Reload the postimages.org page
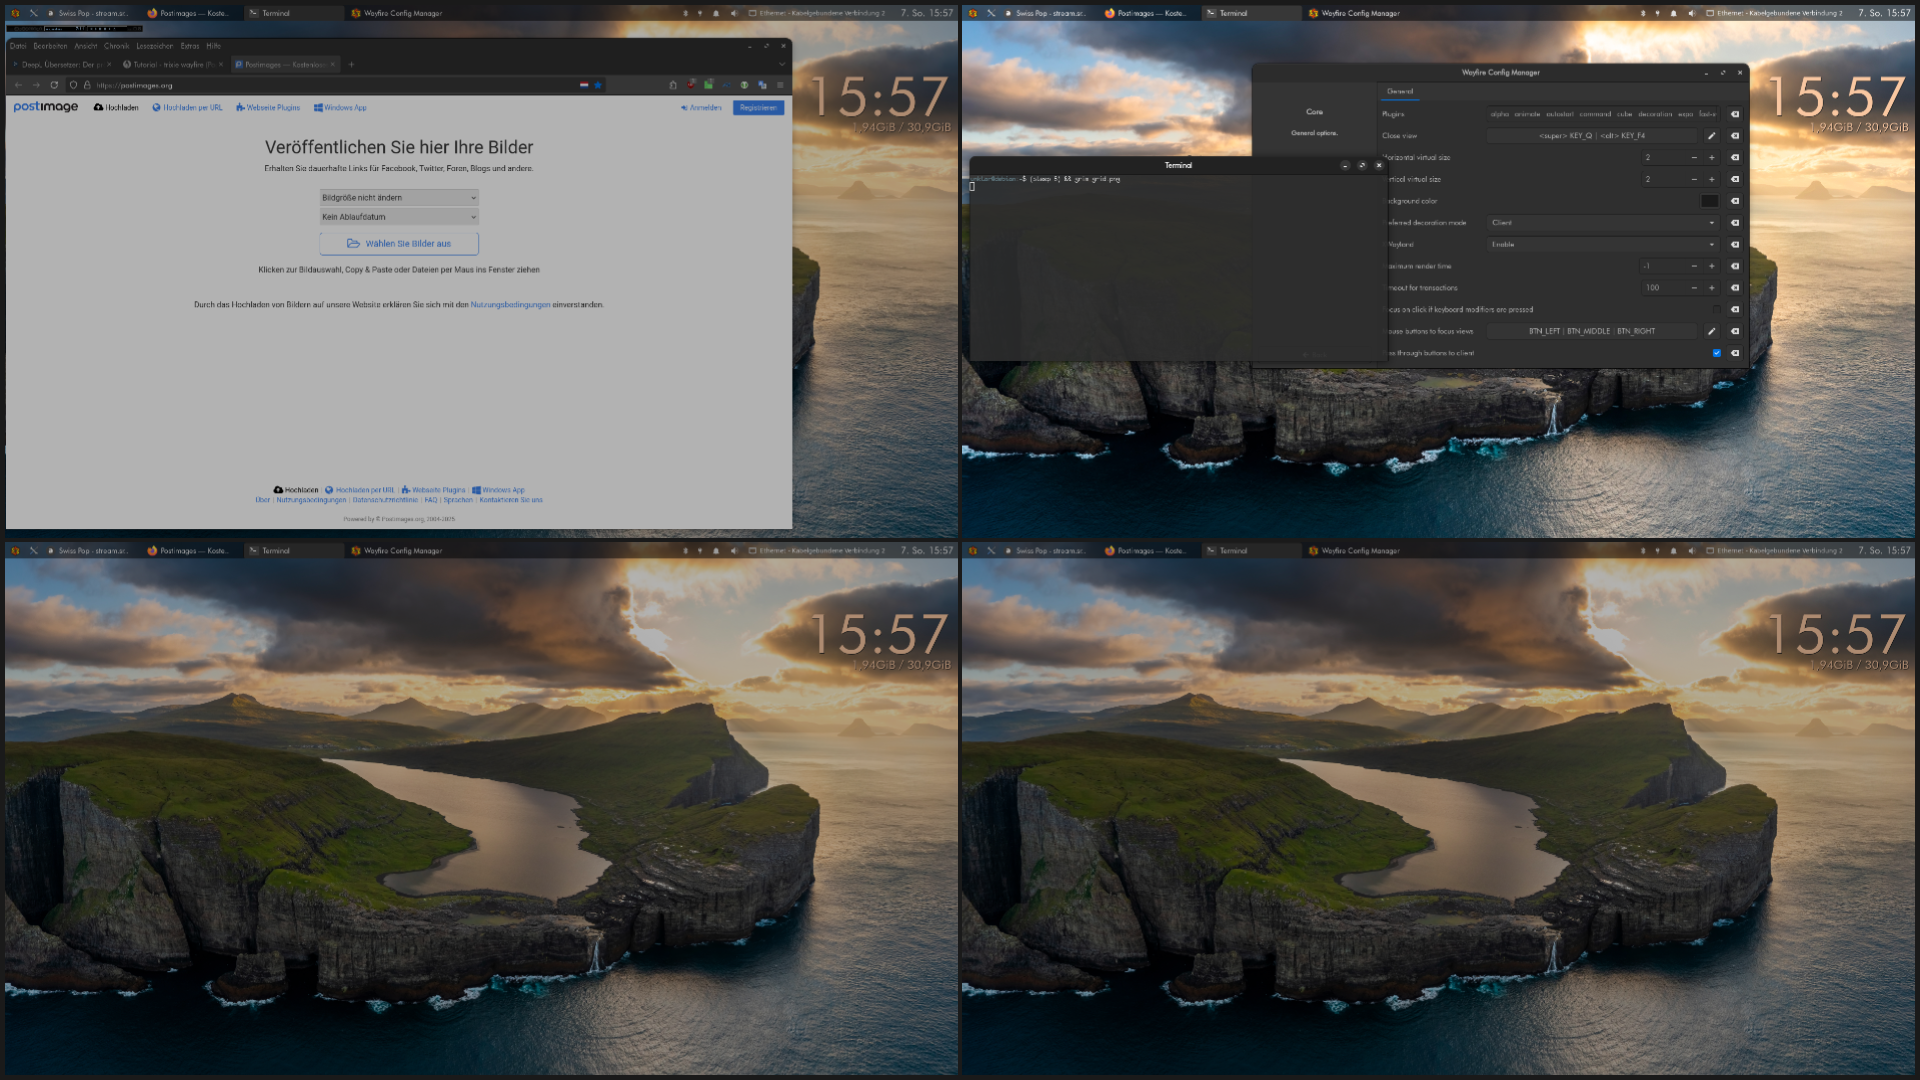 click(54, 85)
